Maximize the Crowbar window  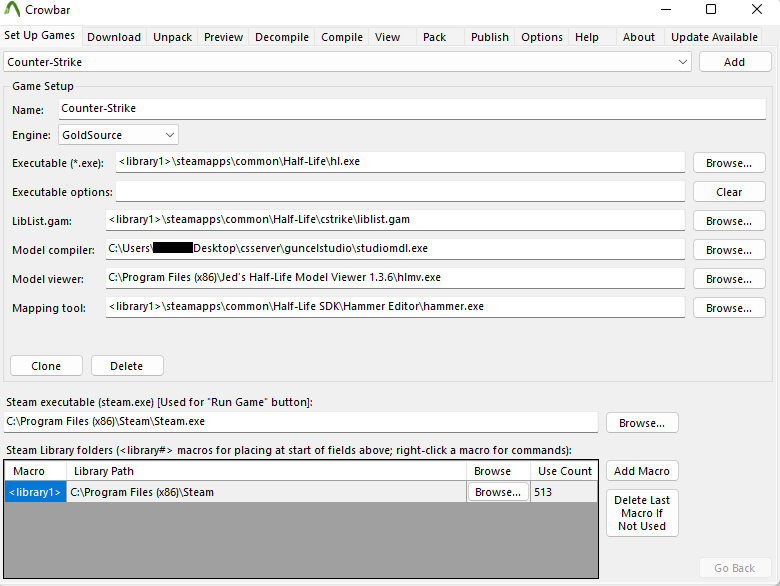(711, 9)
